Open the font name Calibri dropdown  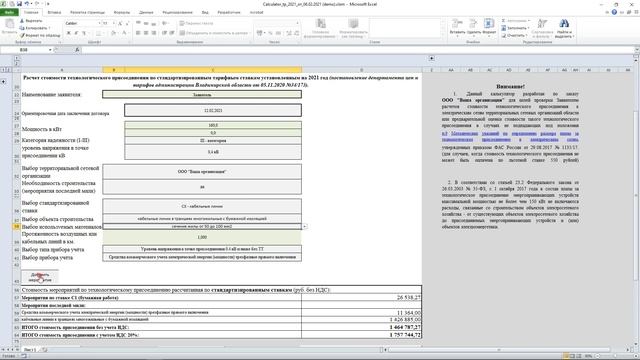[99, 23]
